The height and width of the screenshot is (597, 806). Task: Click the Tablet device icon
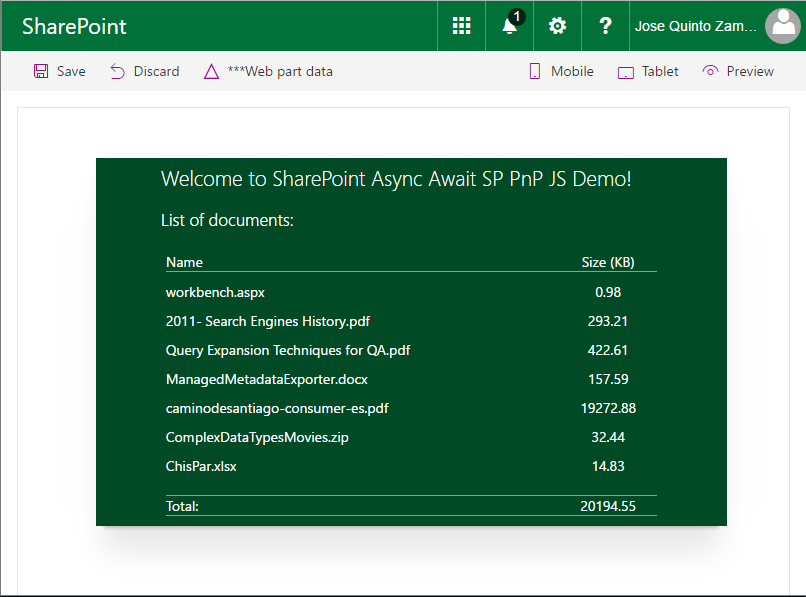(x=626, y=73)
